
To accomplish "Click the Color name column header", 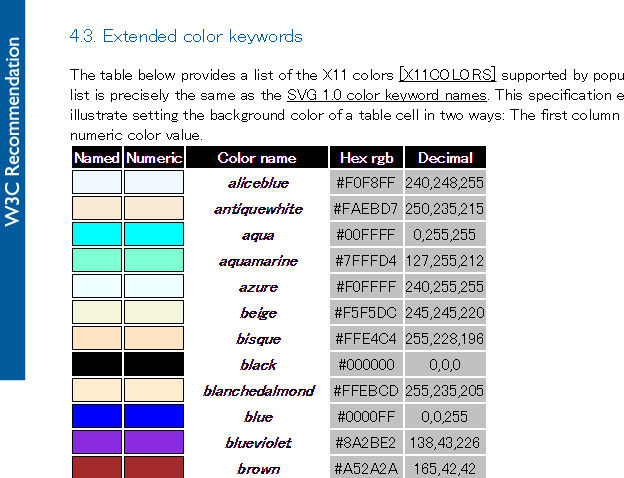I will tap(257, 158).
